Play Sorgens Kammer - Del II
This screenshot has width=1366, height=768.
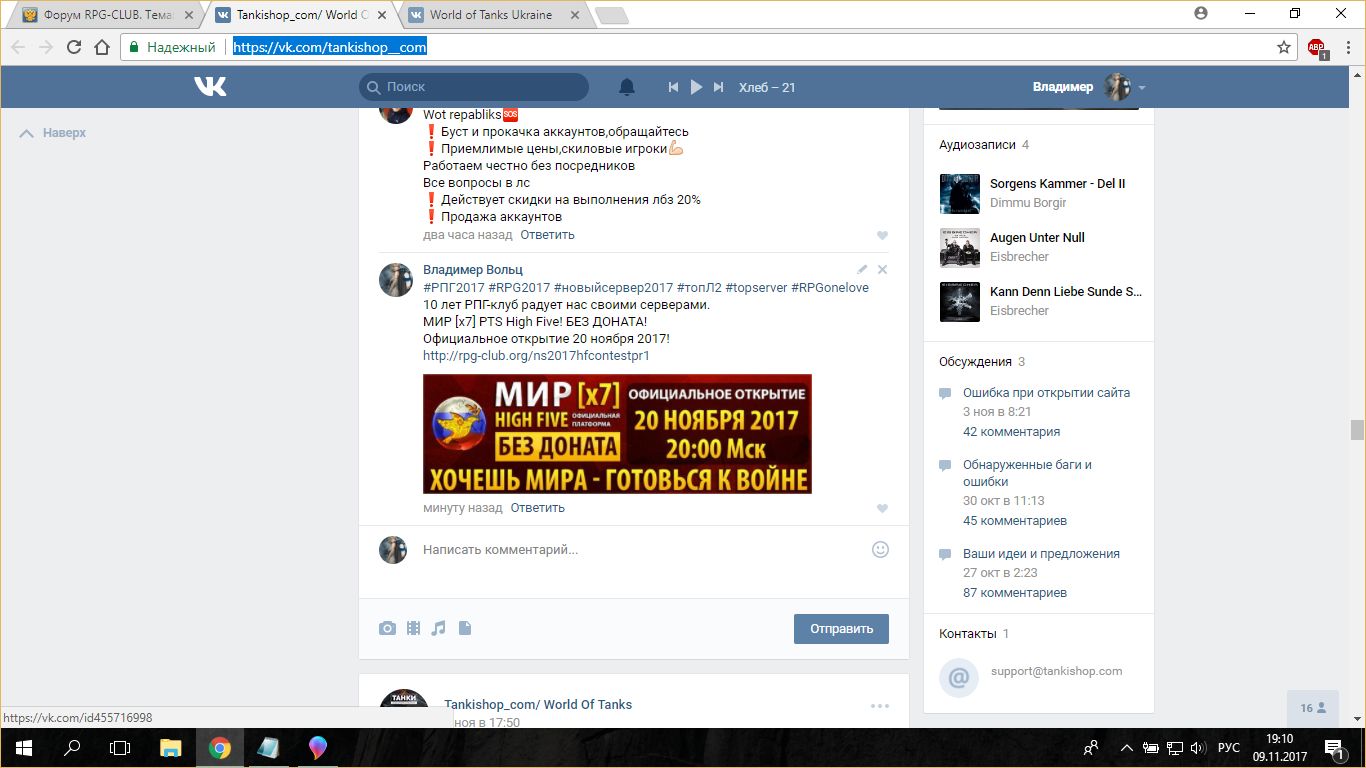(1058, 184)
